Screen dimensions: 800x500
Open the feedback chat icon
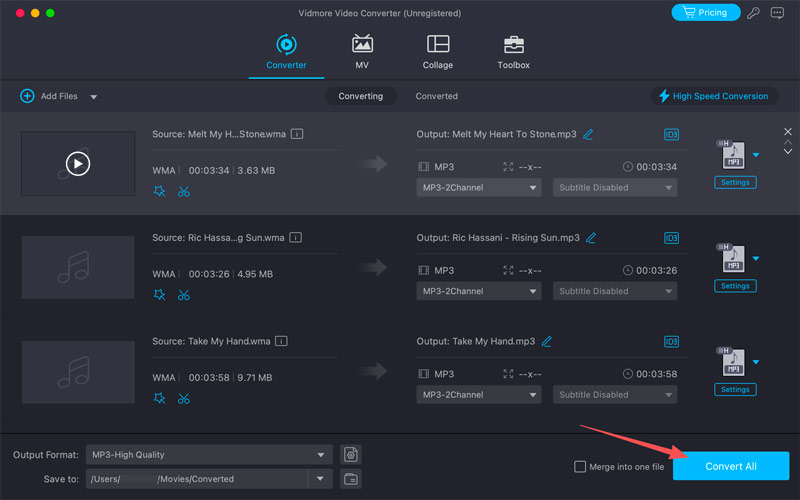(x=777, y=13)
